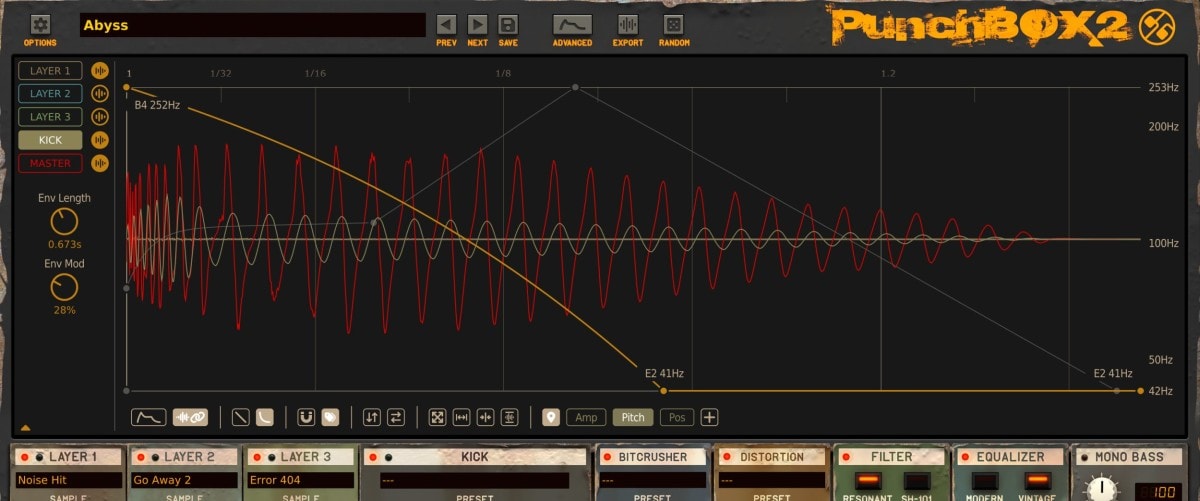
Task: Click the MONO BASS frequency knob
Action: pyautogui.click(x=1104, y=491)
